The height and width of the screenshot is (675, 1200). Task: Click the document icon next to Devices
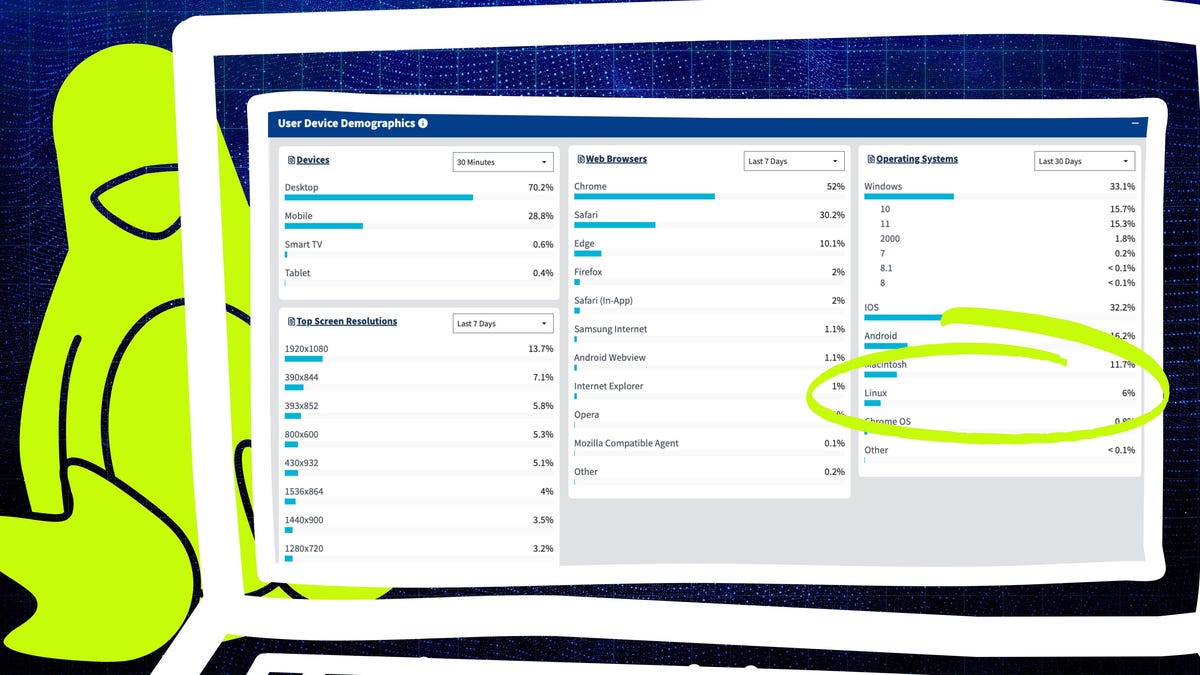coord(291,160)
